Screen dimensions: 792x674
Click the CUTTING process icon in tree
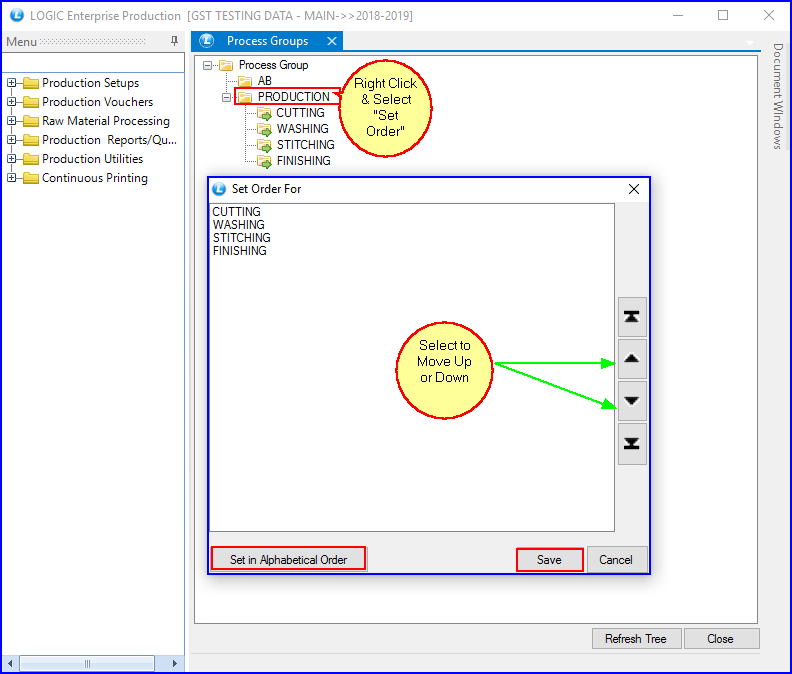tap(265, 113)
